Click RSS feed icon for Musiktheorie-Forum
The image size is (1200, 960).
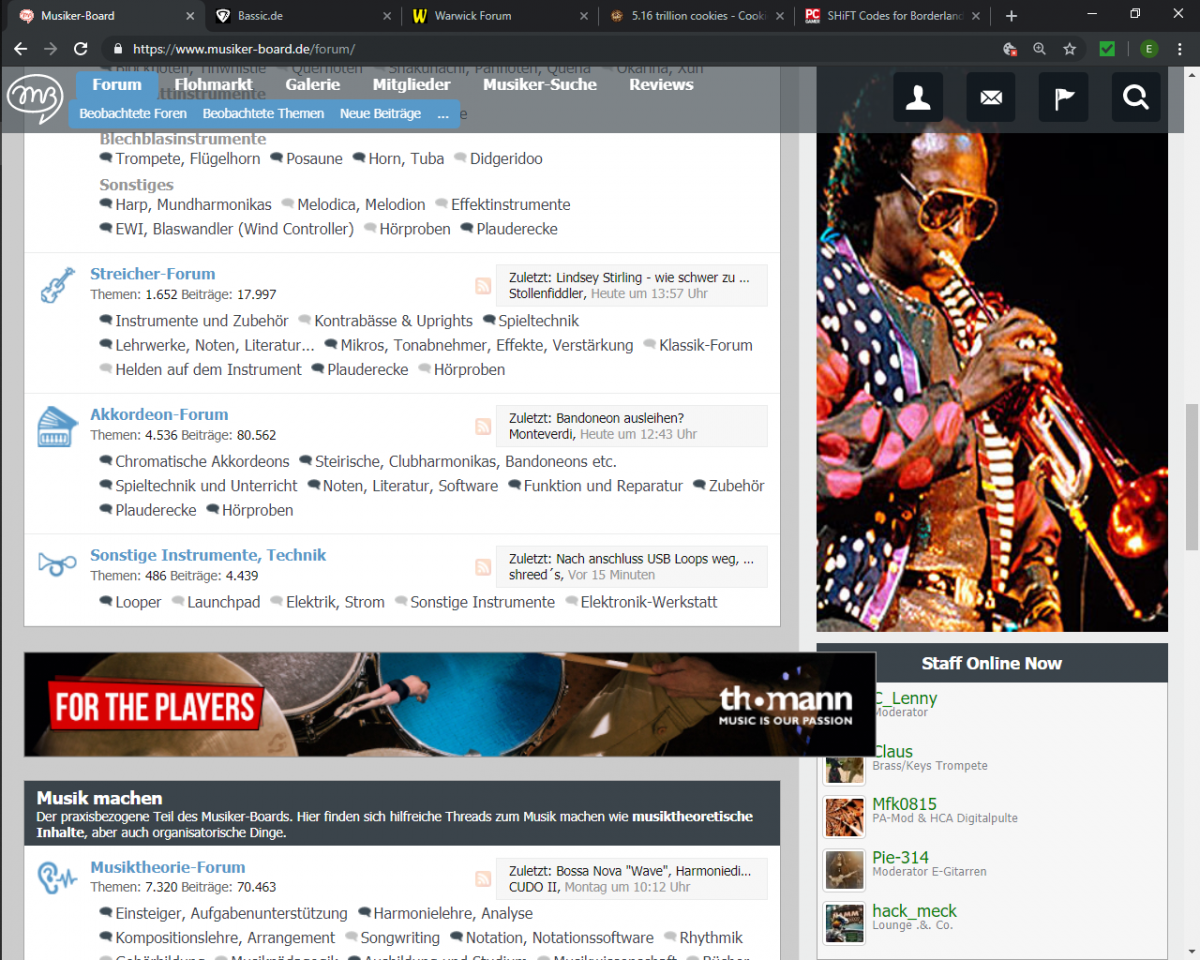pos(483,879)
